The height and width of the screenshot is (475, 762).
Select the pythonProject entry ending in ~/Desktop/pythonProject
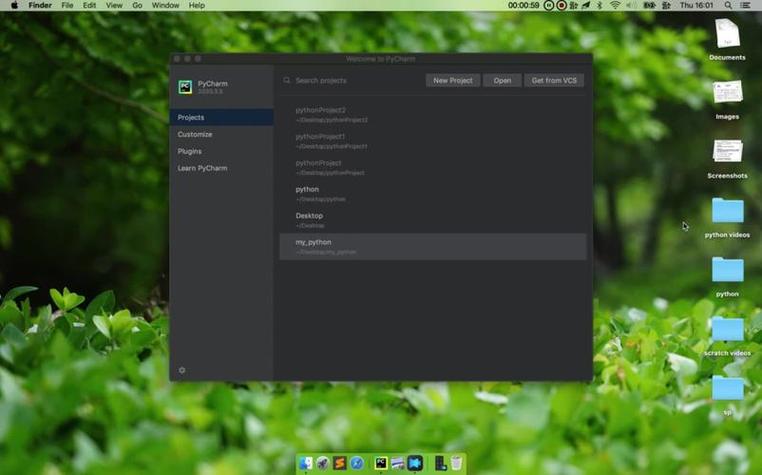click(x=433, y=167)
